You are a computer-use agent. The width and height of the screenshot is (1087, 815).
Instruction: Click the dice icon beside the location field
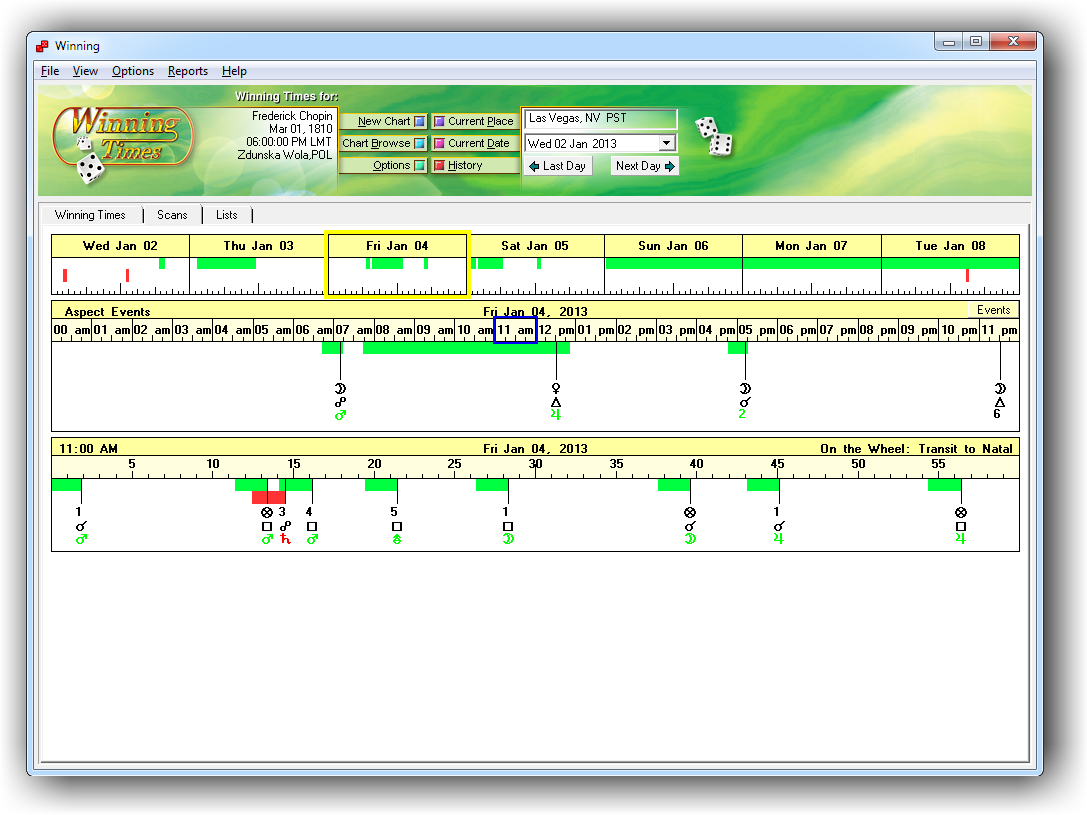714,137
